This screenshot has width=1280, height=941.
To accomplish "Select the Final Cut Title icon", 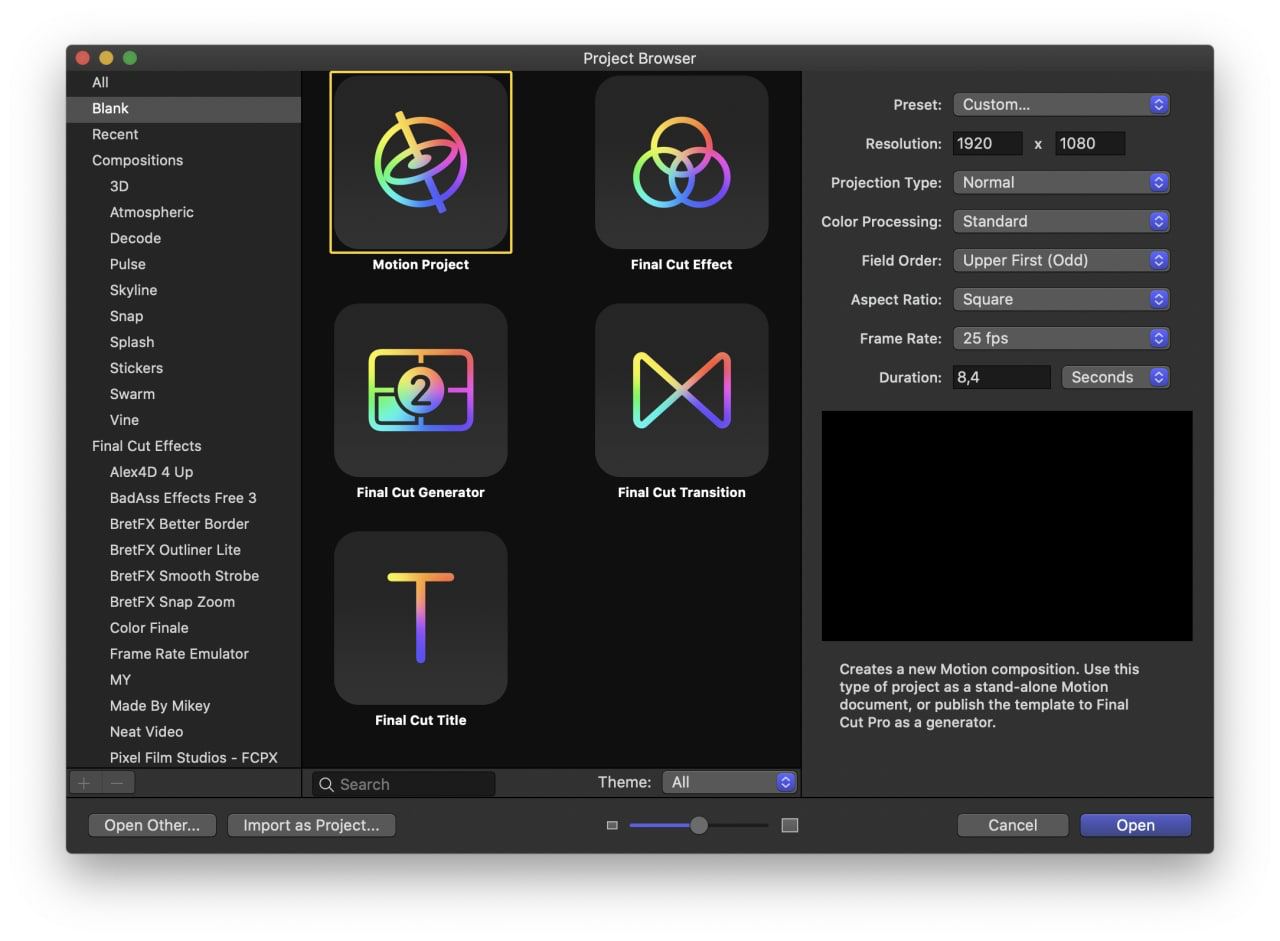I will point(421,618).
